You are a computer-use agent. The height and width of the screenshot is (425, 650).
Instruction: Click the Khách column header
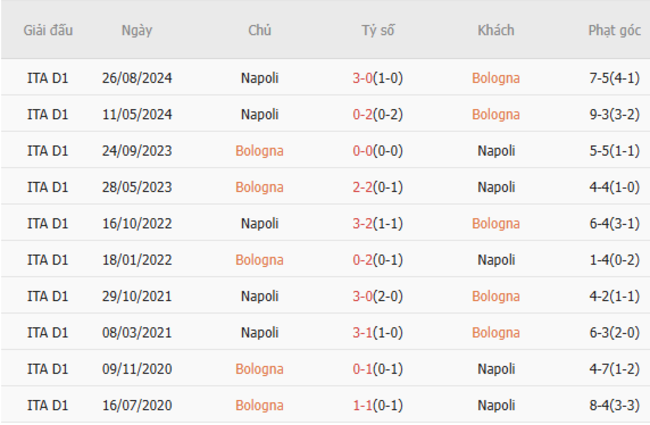tap(496, 30)
